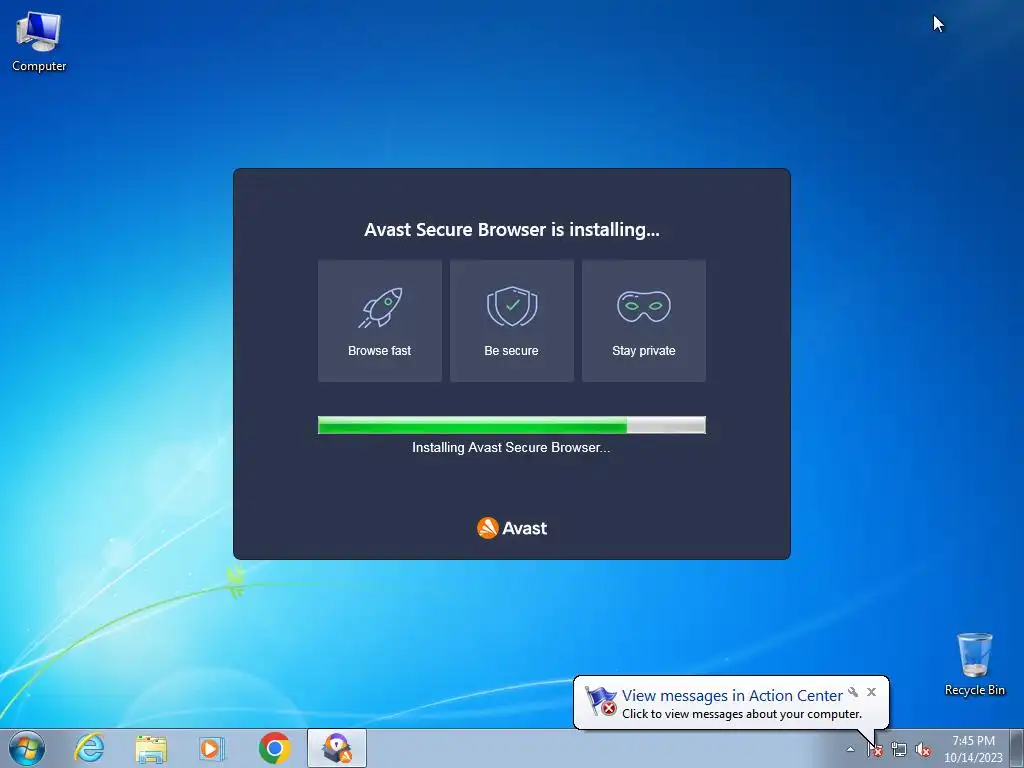1024x768 pixels.
Task: Click the Browse fast rocket icon
Action: (x=380, y=308)
